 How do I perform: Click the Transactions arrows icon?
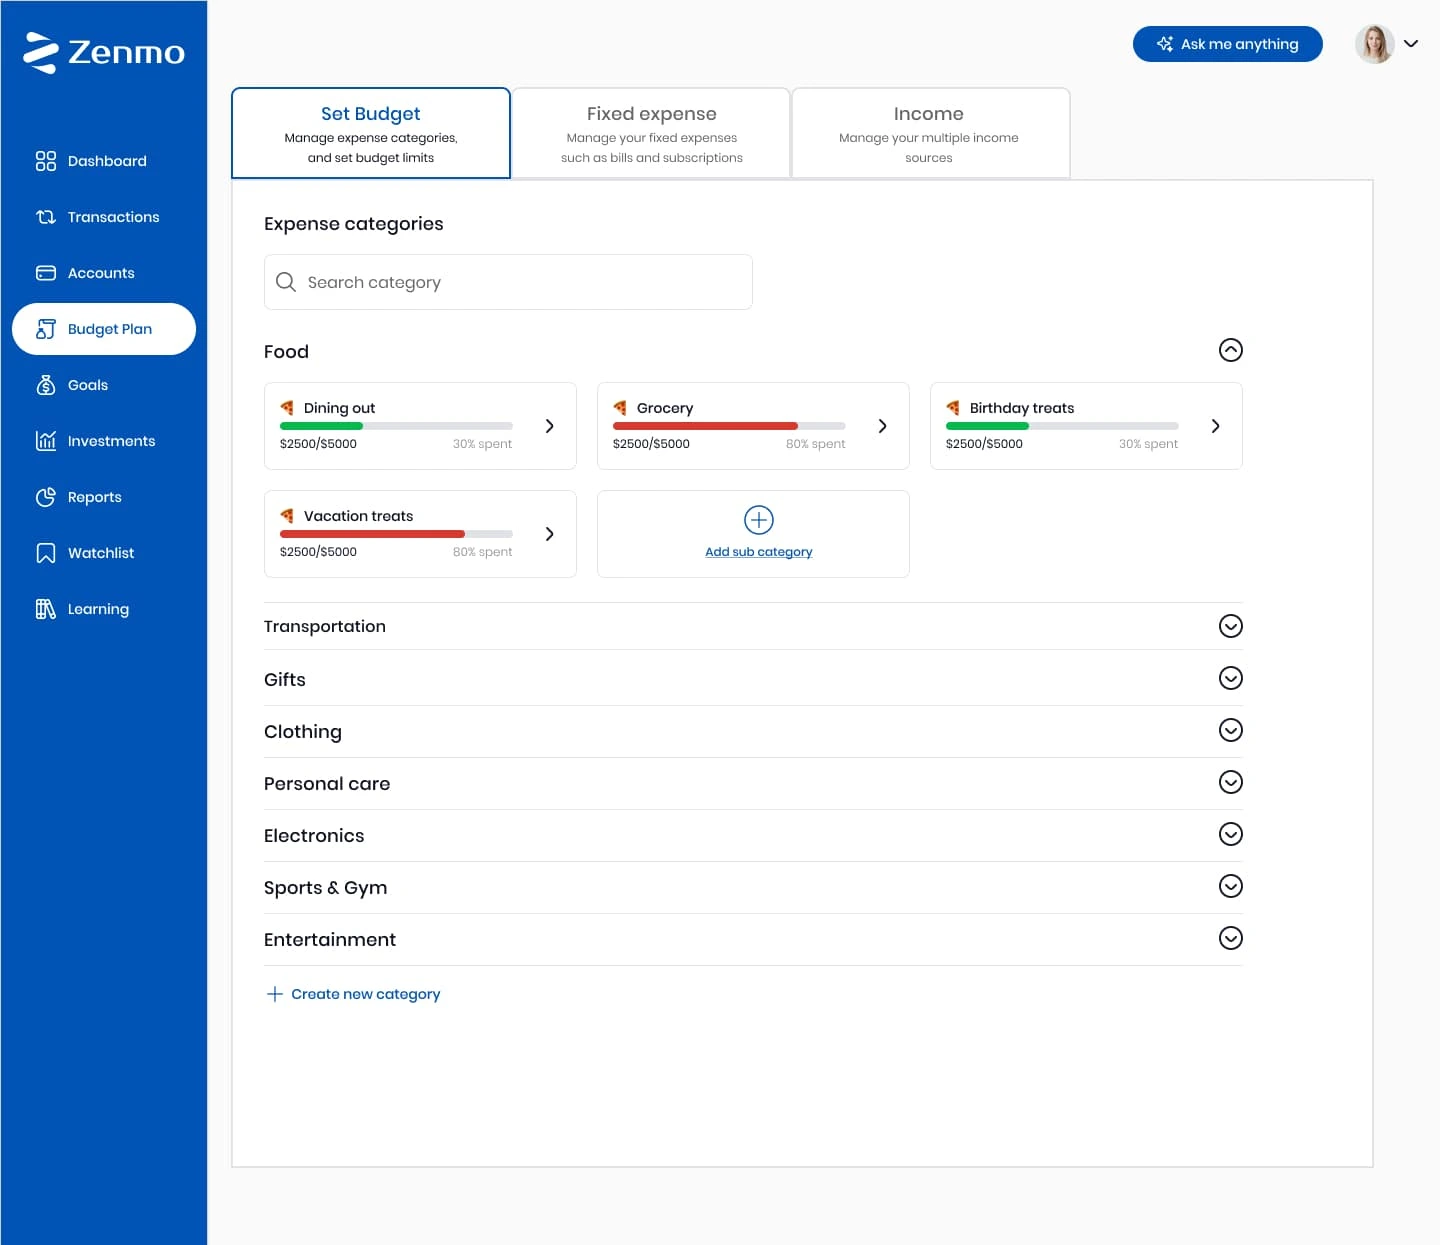tap(46, 217)
